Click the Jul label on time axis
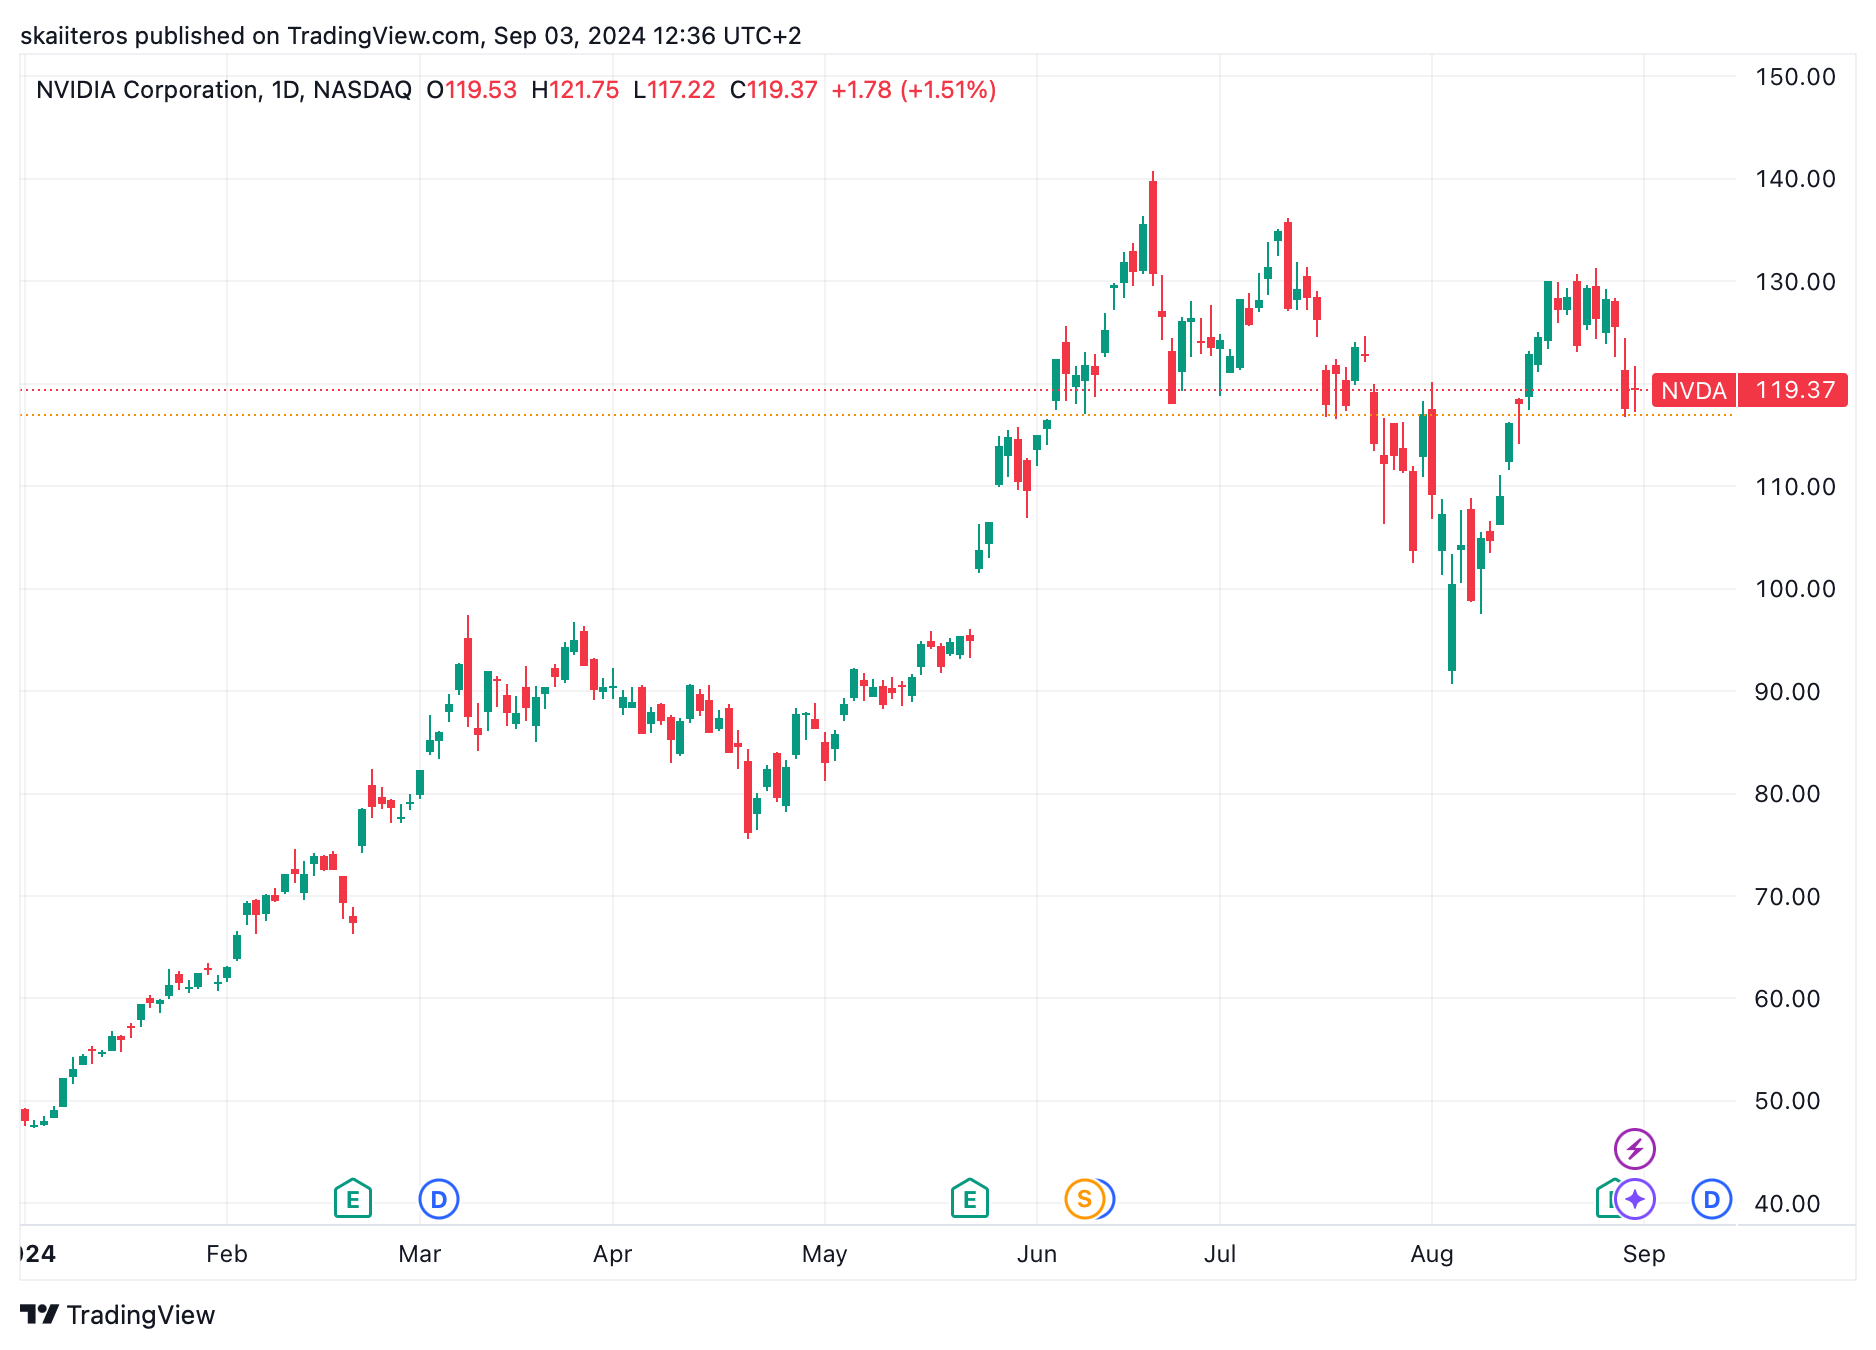The image size is (1876, 1350). (x=1220, y=1254)
